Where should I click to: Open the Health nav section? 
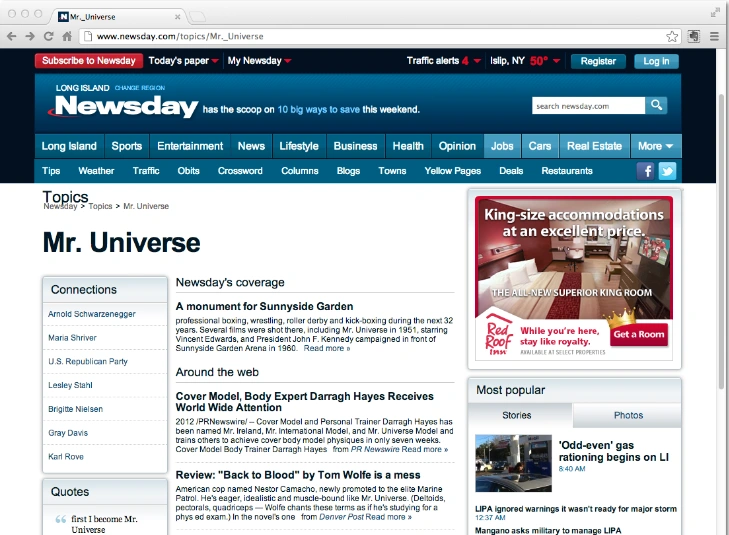click(408, 146)
